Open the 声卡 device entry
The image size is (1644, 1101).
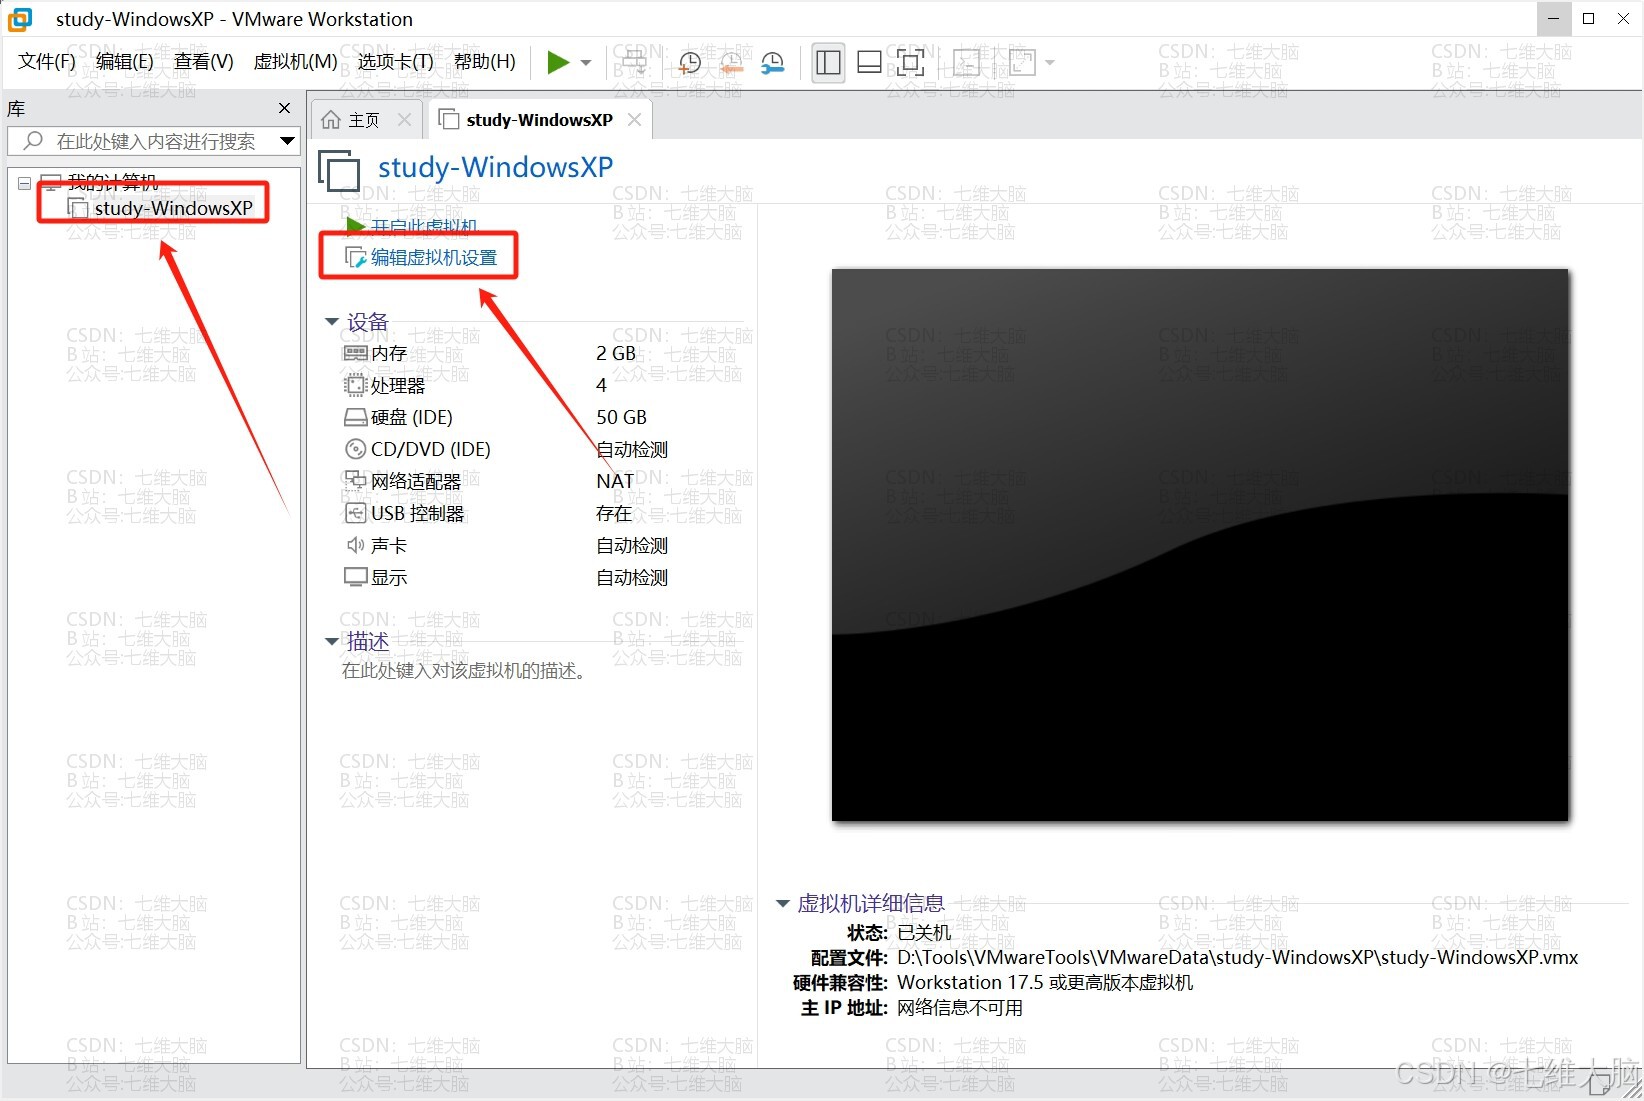tap(376, 545)
